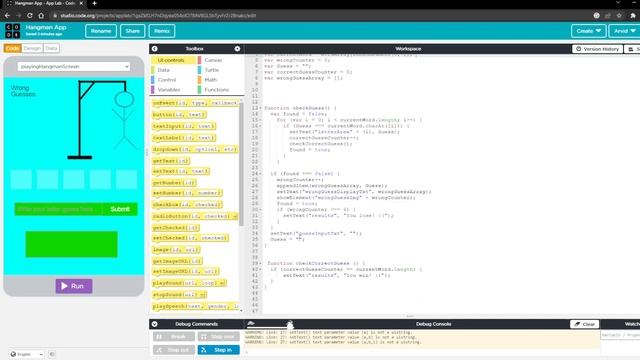Viewport: 640px width, 360px height.
Task: Click the onEvent block in toolbox
Action: (x=195, y=103)
